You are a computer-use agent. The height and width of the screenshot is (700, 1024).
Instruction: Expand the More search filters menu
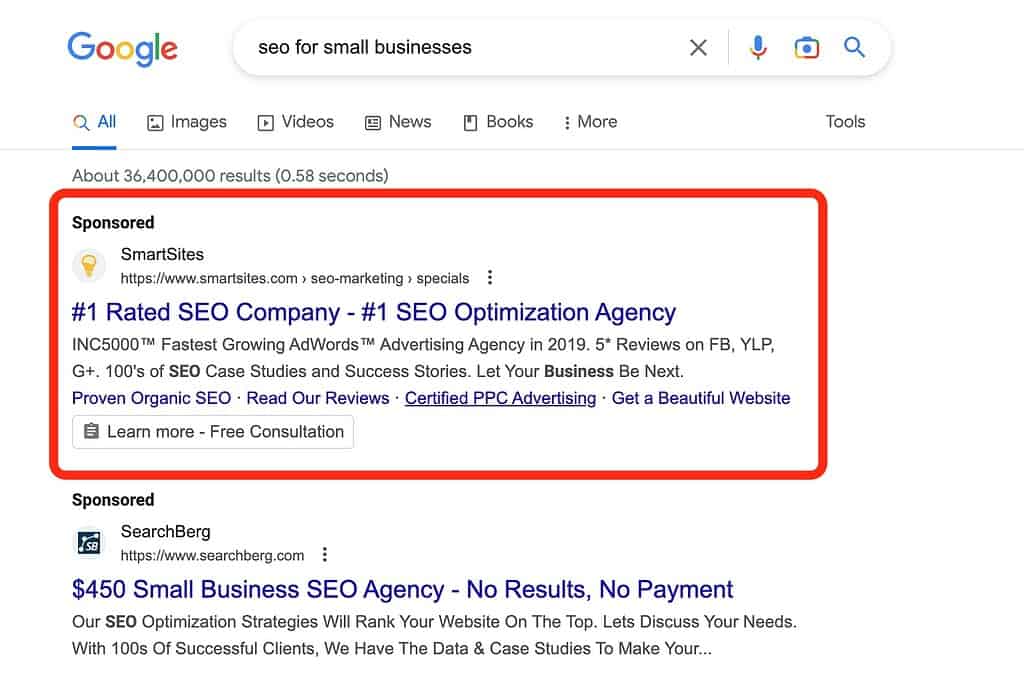click(590, 122)
